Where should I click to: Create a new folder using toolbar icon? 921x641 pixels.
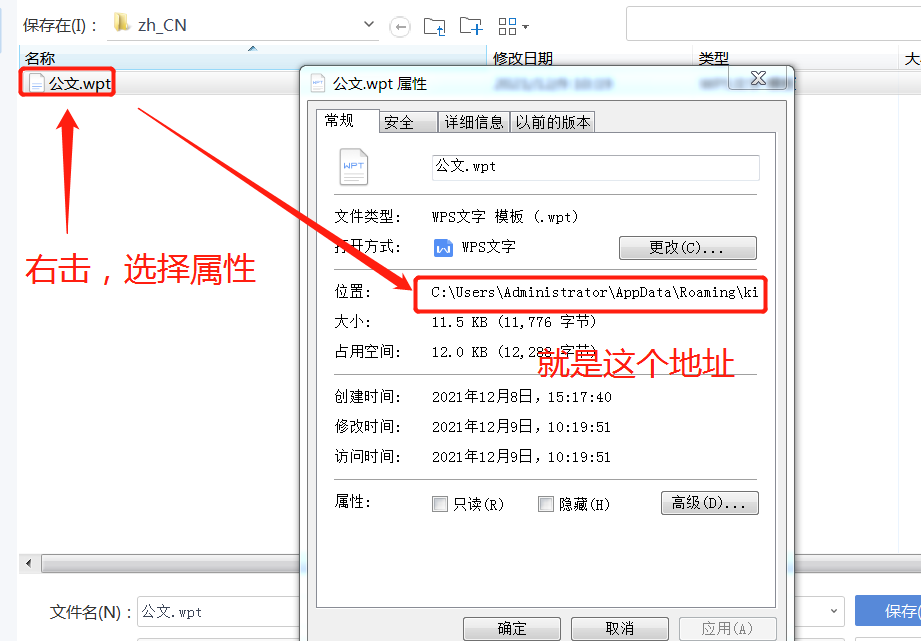(470, 26)
